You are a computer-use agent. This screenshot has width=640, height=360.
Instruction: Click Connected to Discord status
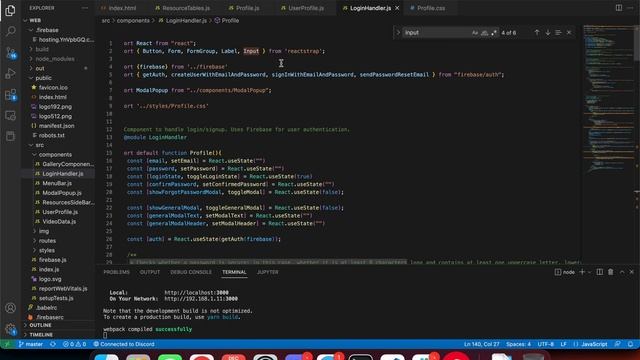pos(124,344)
